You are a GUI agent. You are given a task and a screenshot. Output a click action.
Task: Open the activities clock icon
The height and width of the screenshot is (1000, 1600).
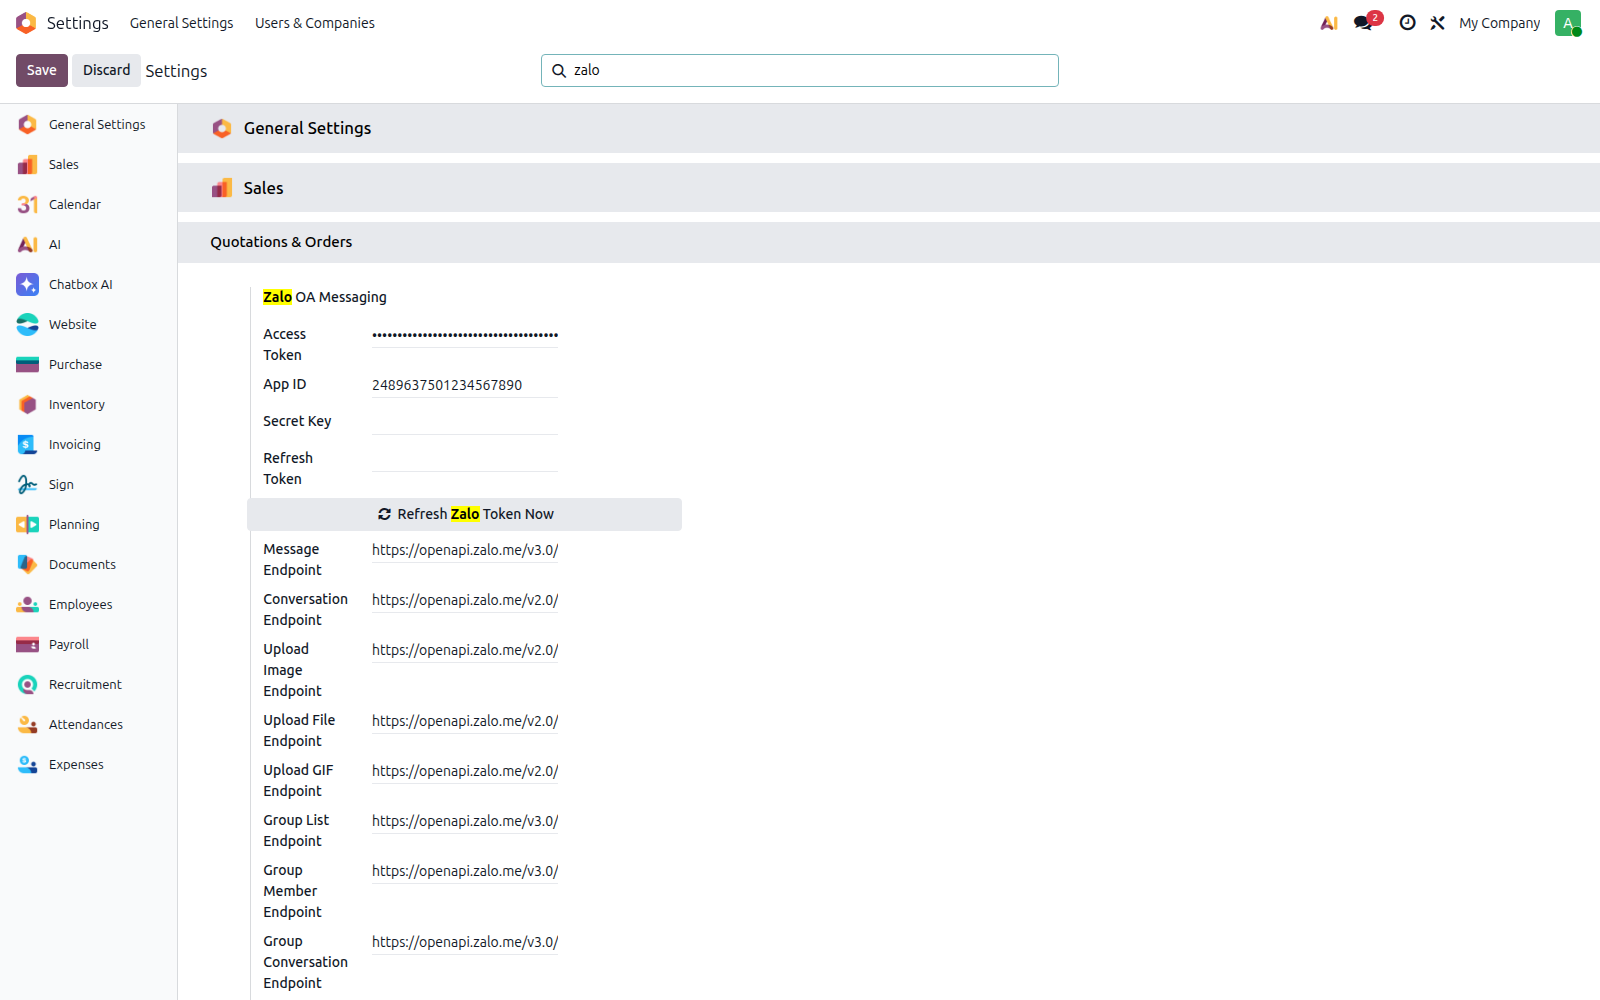(x=1407, y=23)
